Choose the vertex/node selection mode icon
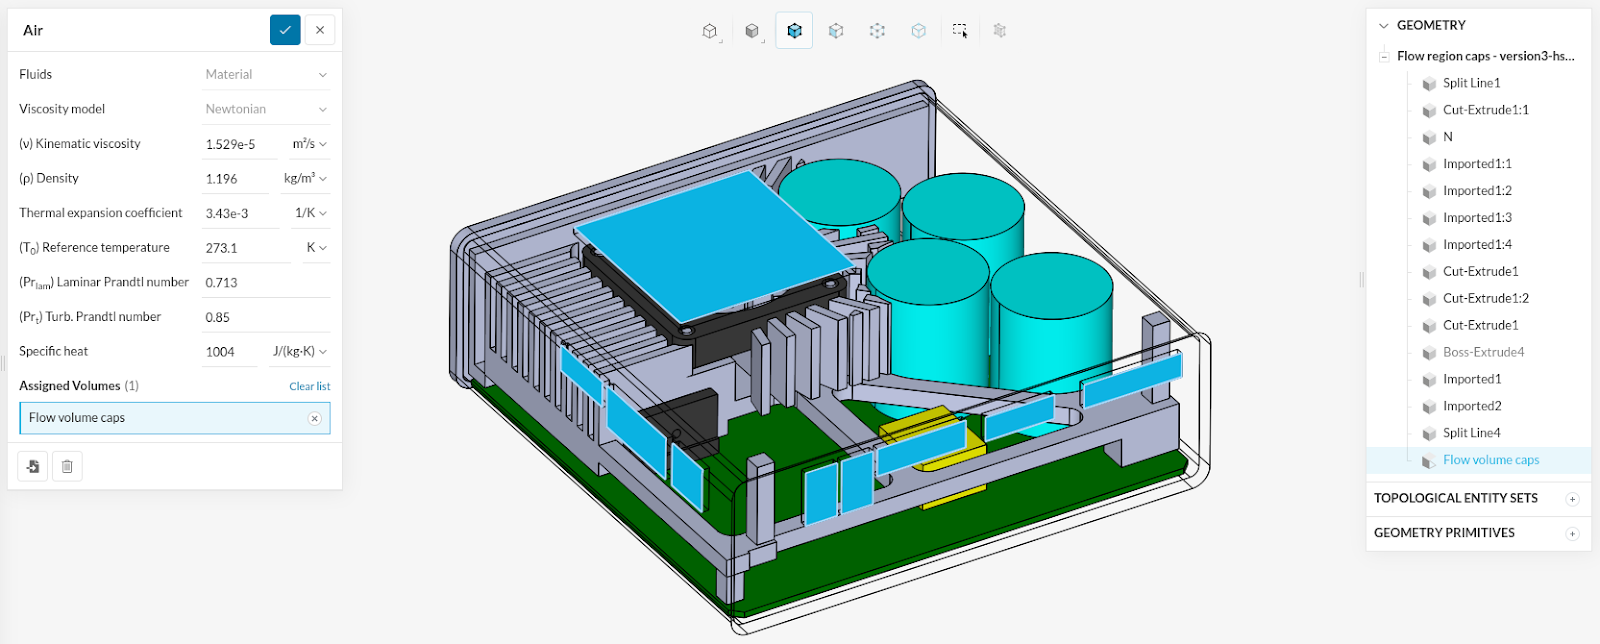Screen dimensions: 1600x644 pos(877,31)
